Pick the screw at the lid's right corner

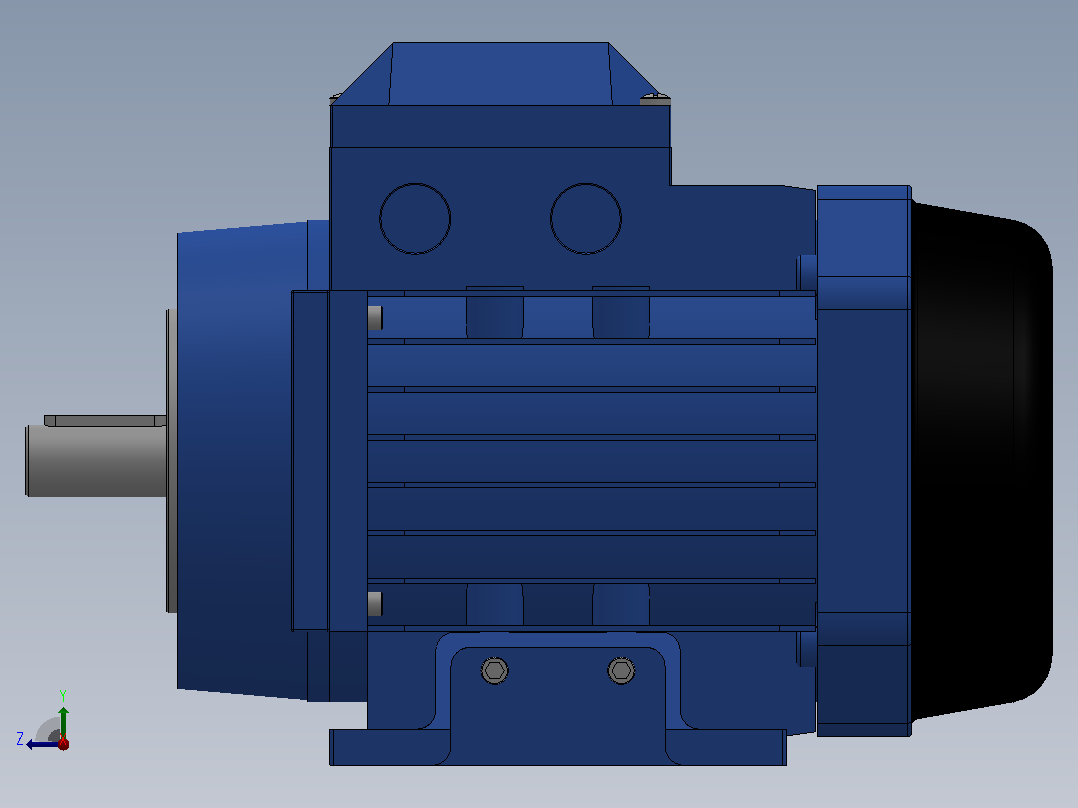coord(655,98)
